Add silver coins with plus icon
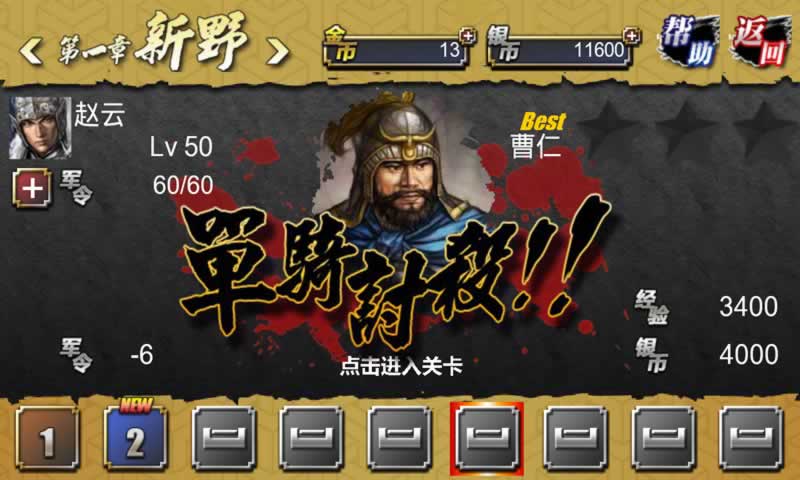This screenshot has width=800, height=480. click(632, 36)
